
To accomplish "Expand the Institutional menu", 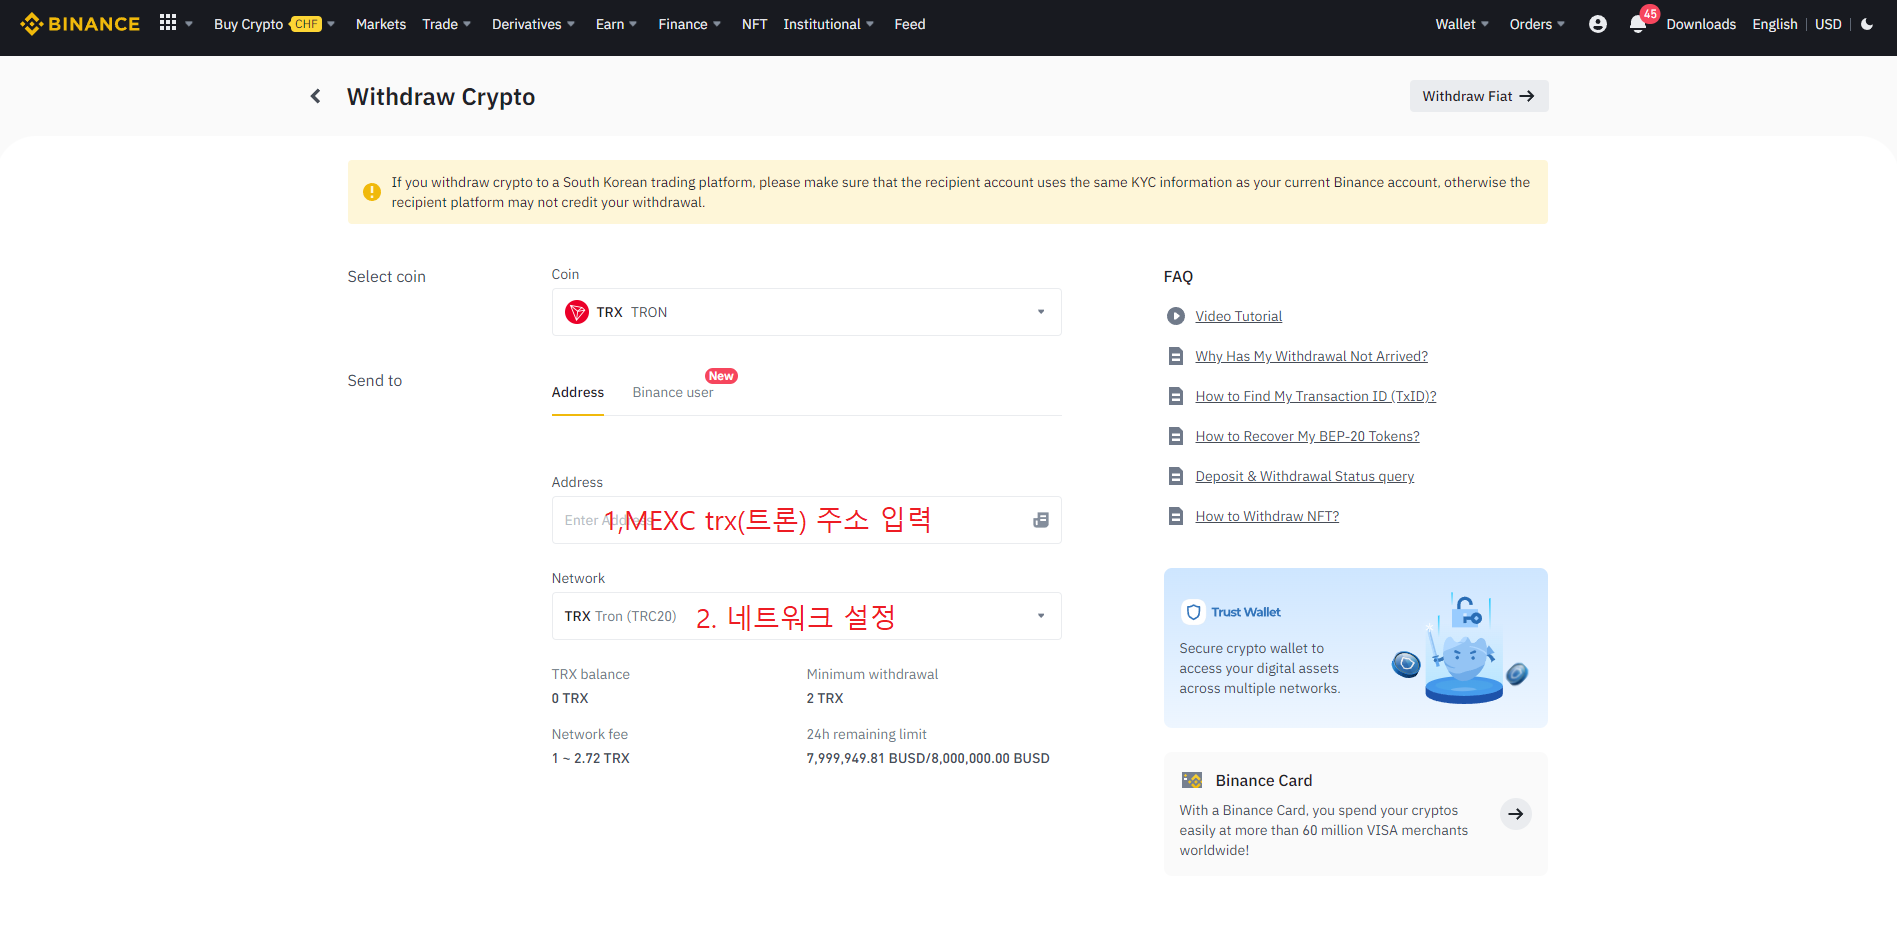I will [828, 24].
